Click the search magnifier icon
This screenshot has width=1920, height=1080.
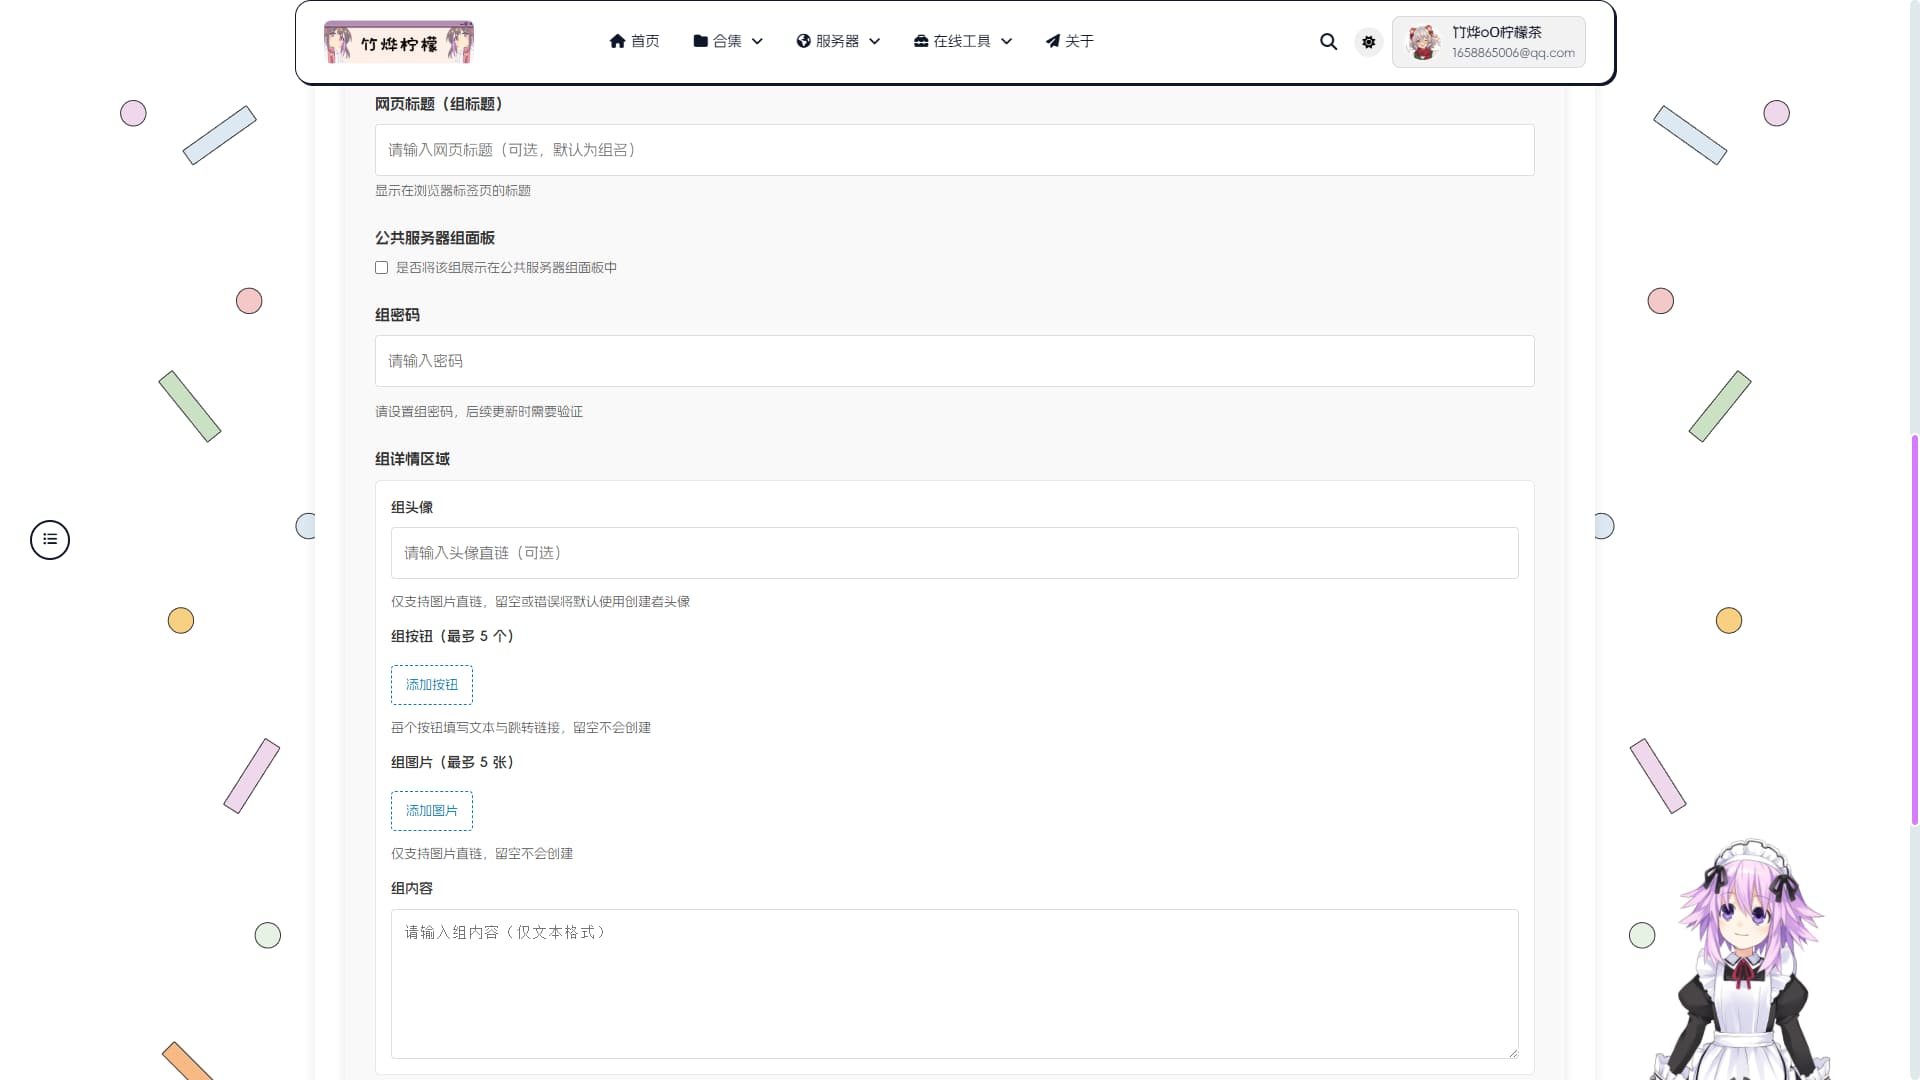tap(1328, 42)
